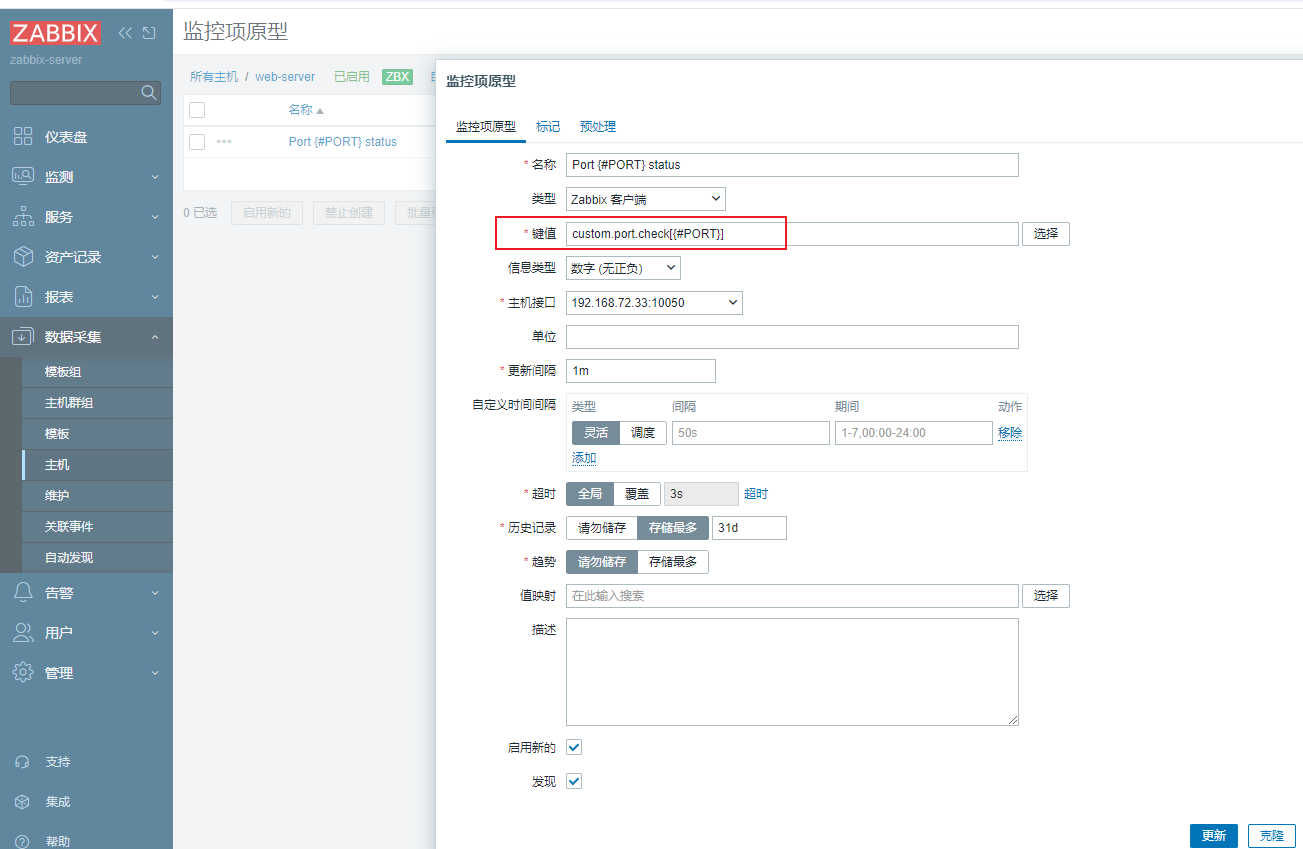Tick the select-all checkbox in table header
Image resolution: width=1303 pixels, height=849 pixels.
(197, 110)
